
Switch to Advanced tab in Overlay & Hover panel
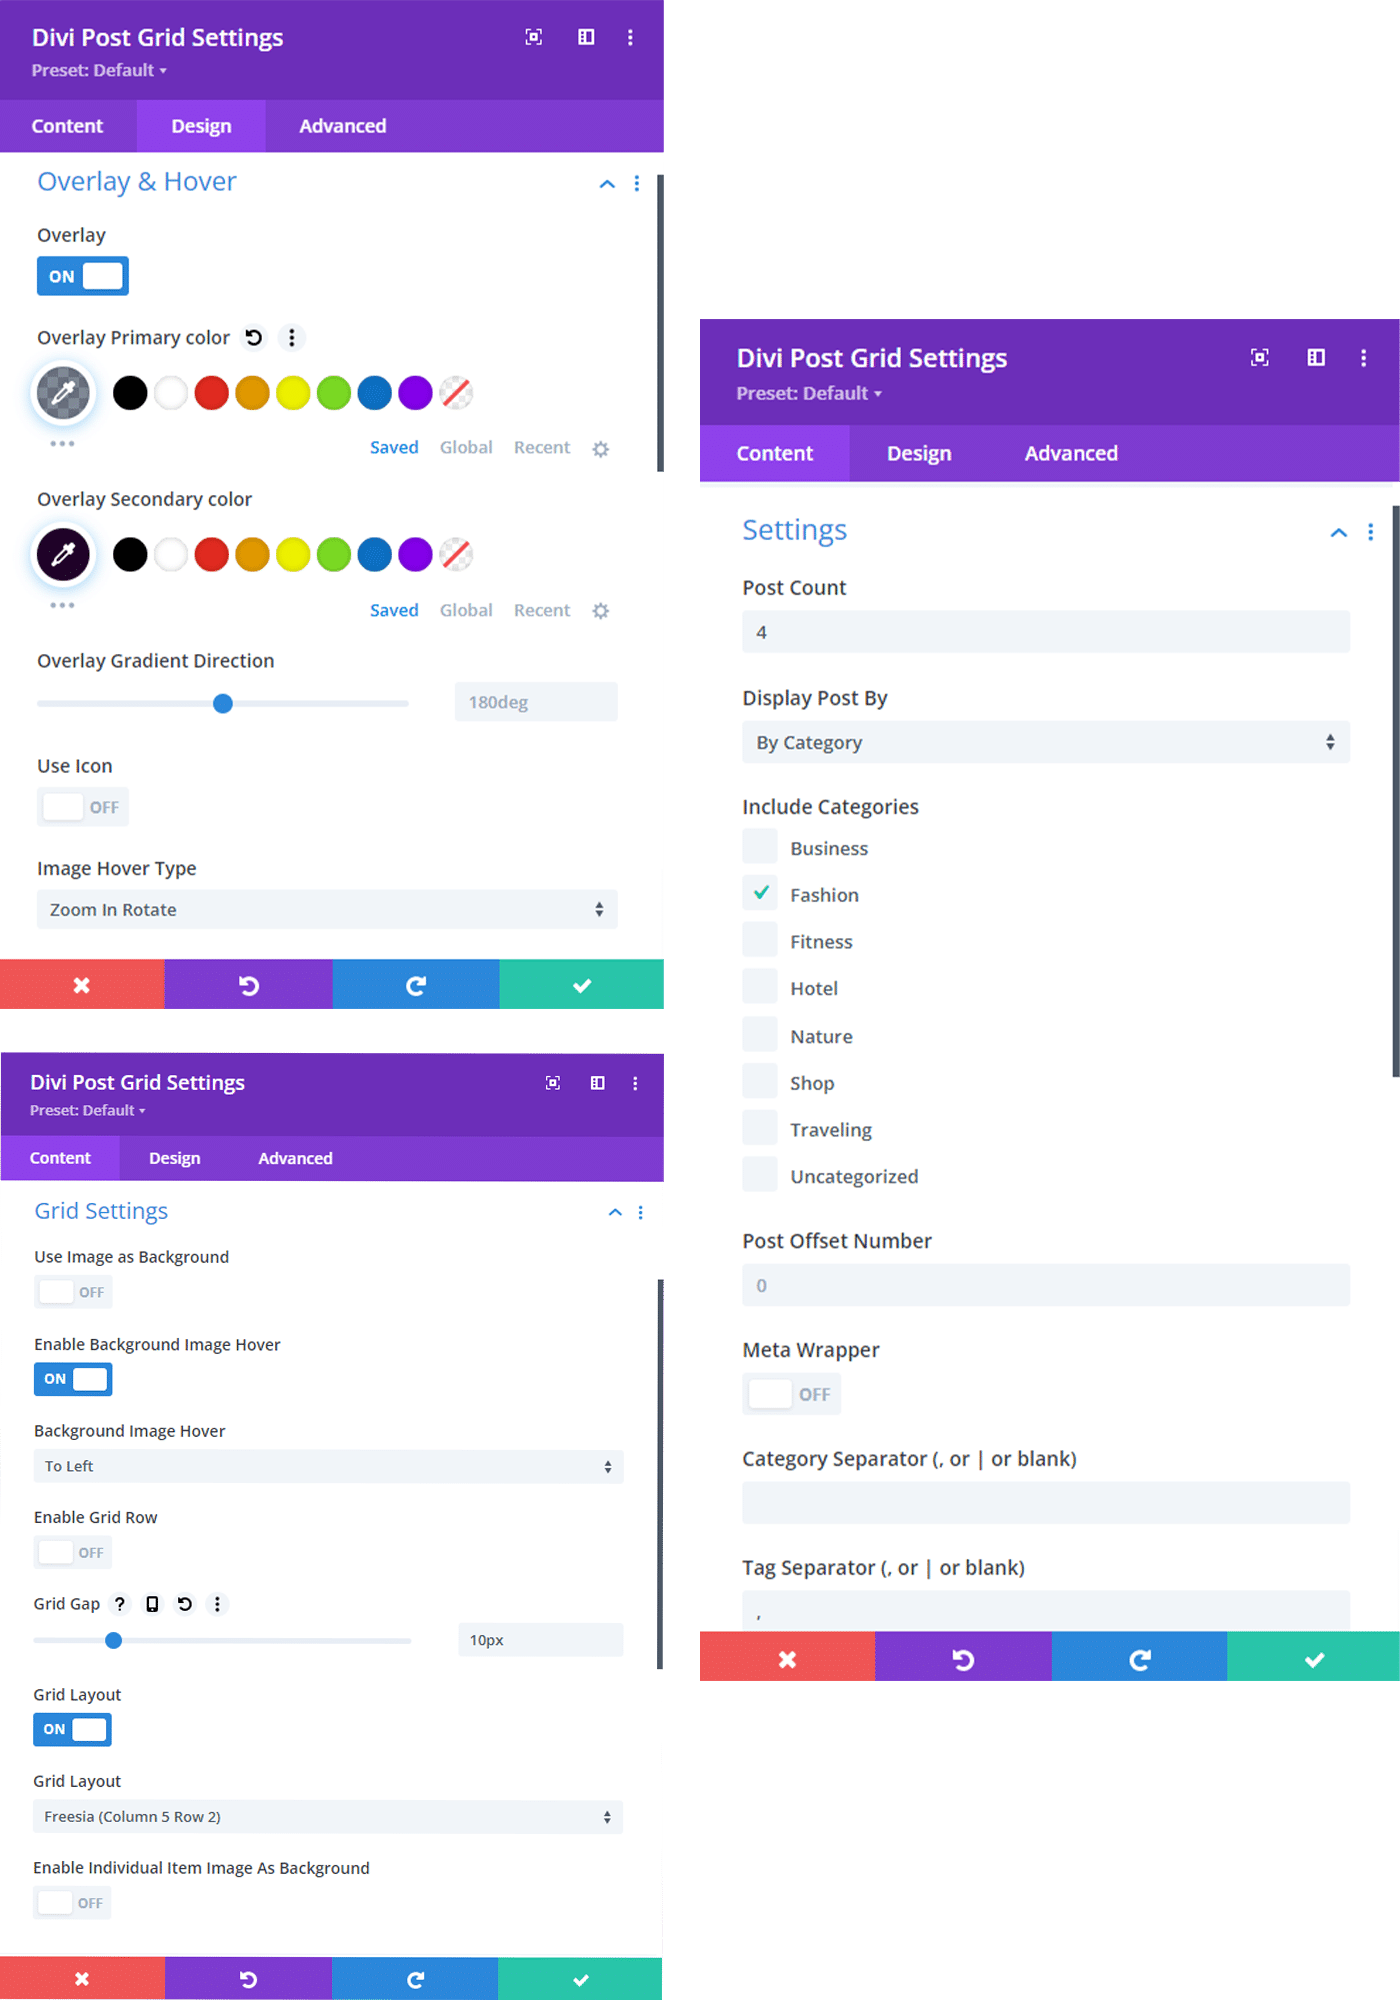[x=343, y=126]
